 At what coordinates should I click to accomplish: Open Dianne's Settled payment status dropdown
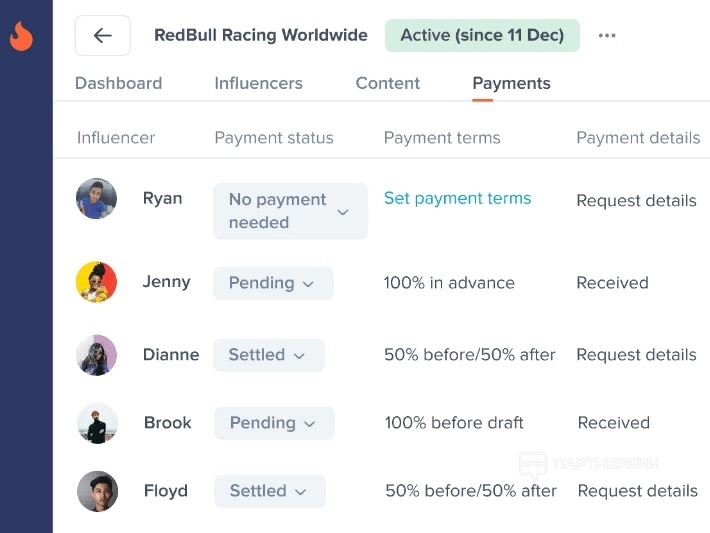click(268, 355)
